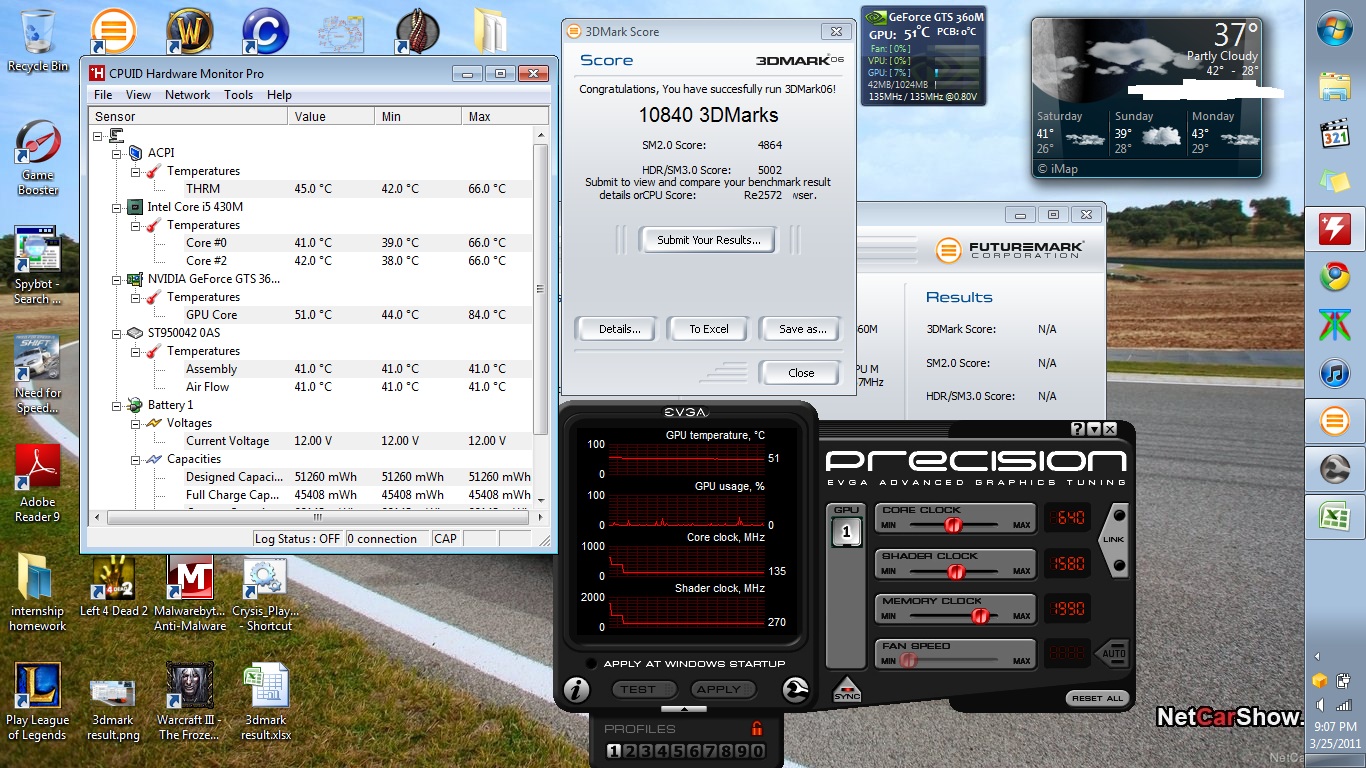Click the Shader Clock slider handle
Image resolution: width=1366 pixels, height=768 pixels.
tap(955, 571)
